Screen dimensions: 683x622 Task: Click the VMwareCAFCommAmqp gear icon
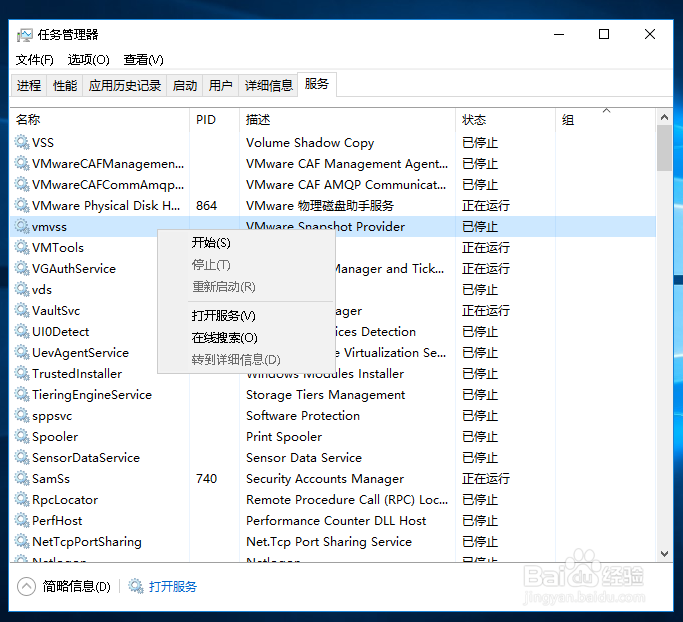(21, 184)
